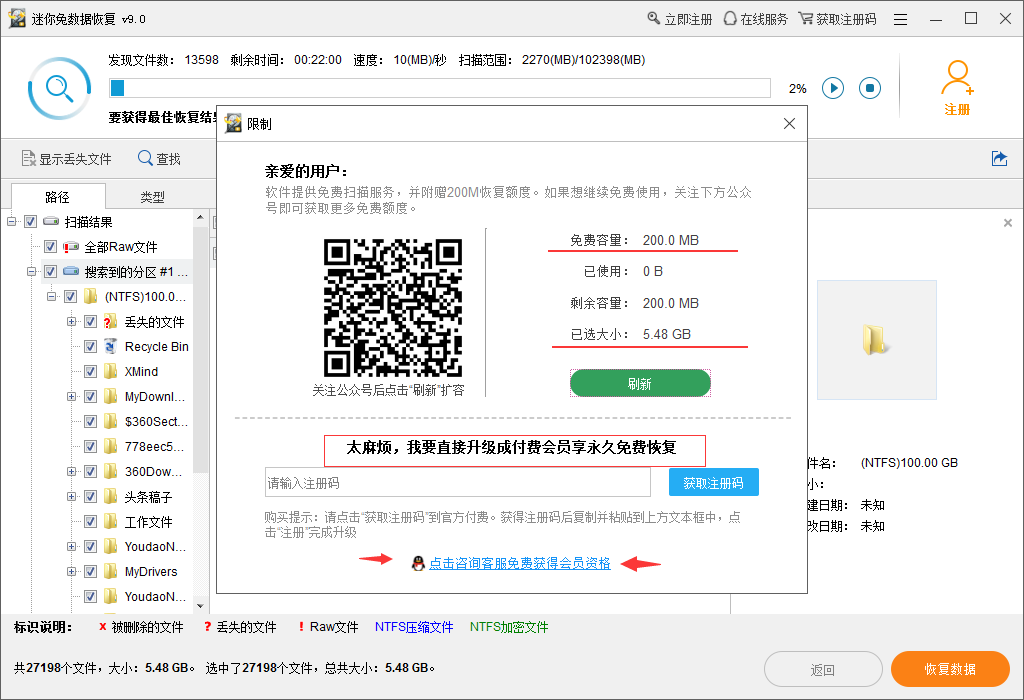Uncheck the 工作文件 checkbox
The image size is (1024, 700).
(x=91, y=521)
